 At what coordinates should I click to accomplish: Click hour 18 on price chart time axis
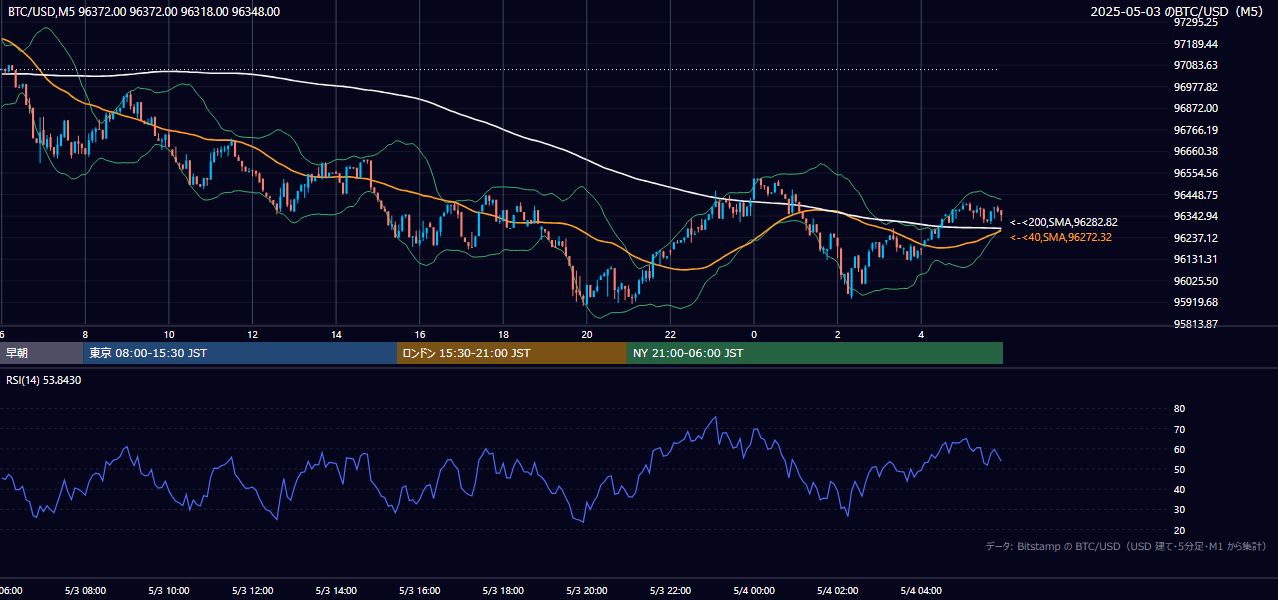[x=504, y=335]
